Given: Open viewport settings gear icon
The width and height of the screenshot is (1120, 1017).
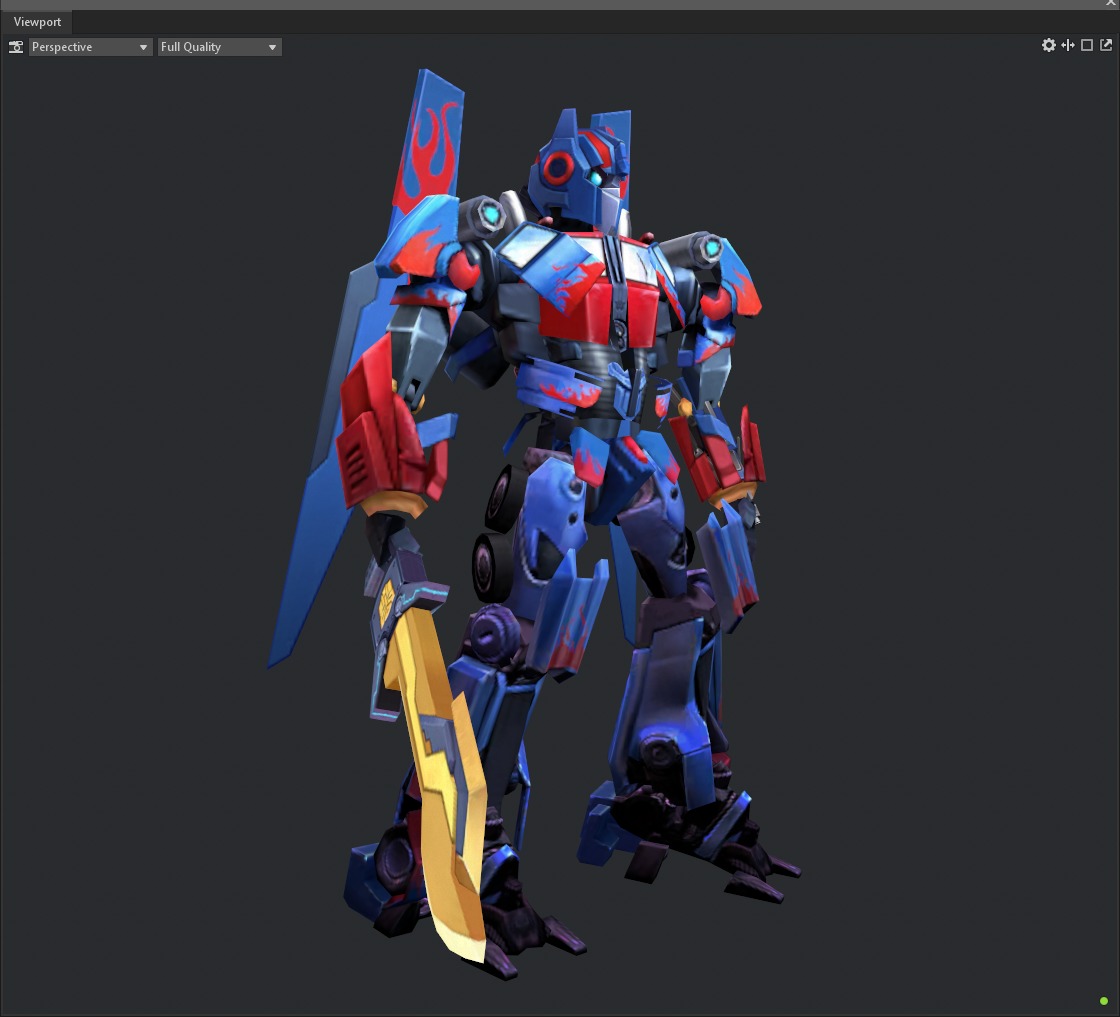Looking at the screenshot, I should pyautogui.click(x=1049, y=46).
